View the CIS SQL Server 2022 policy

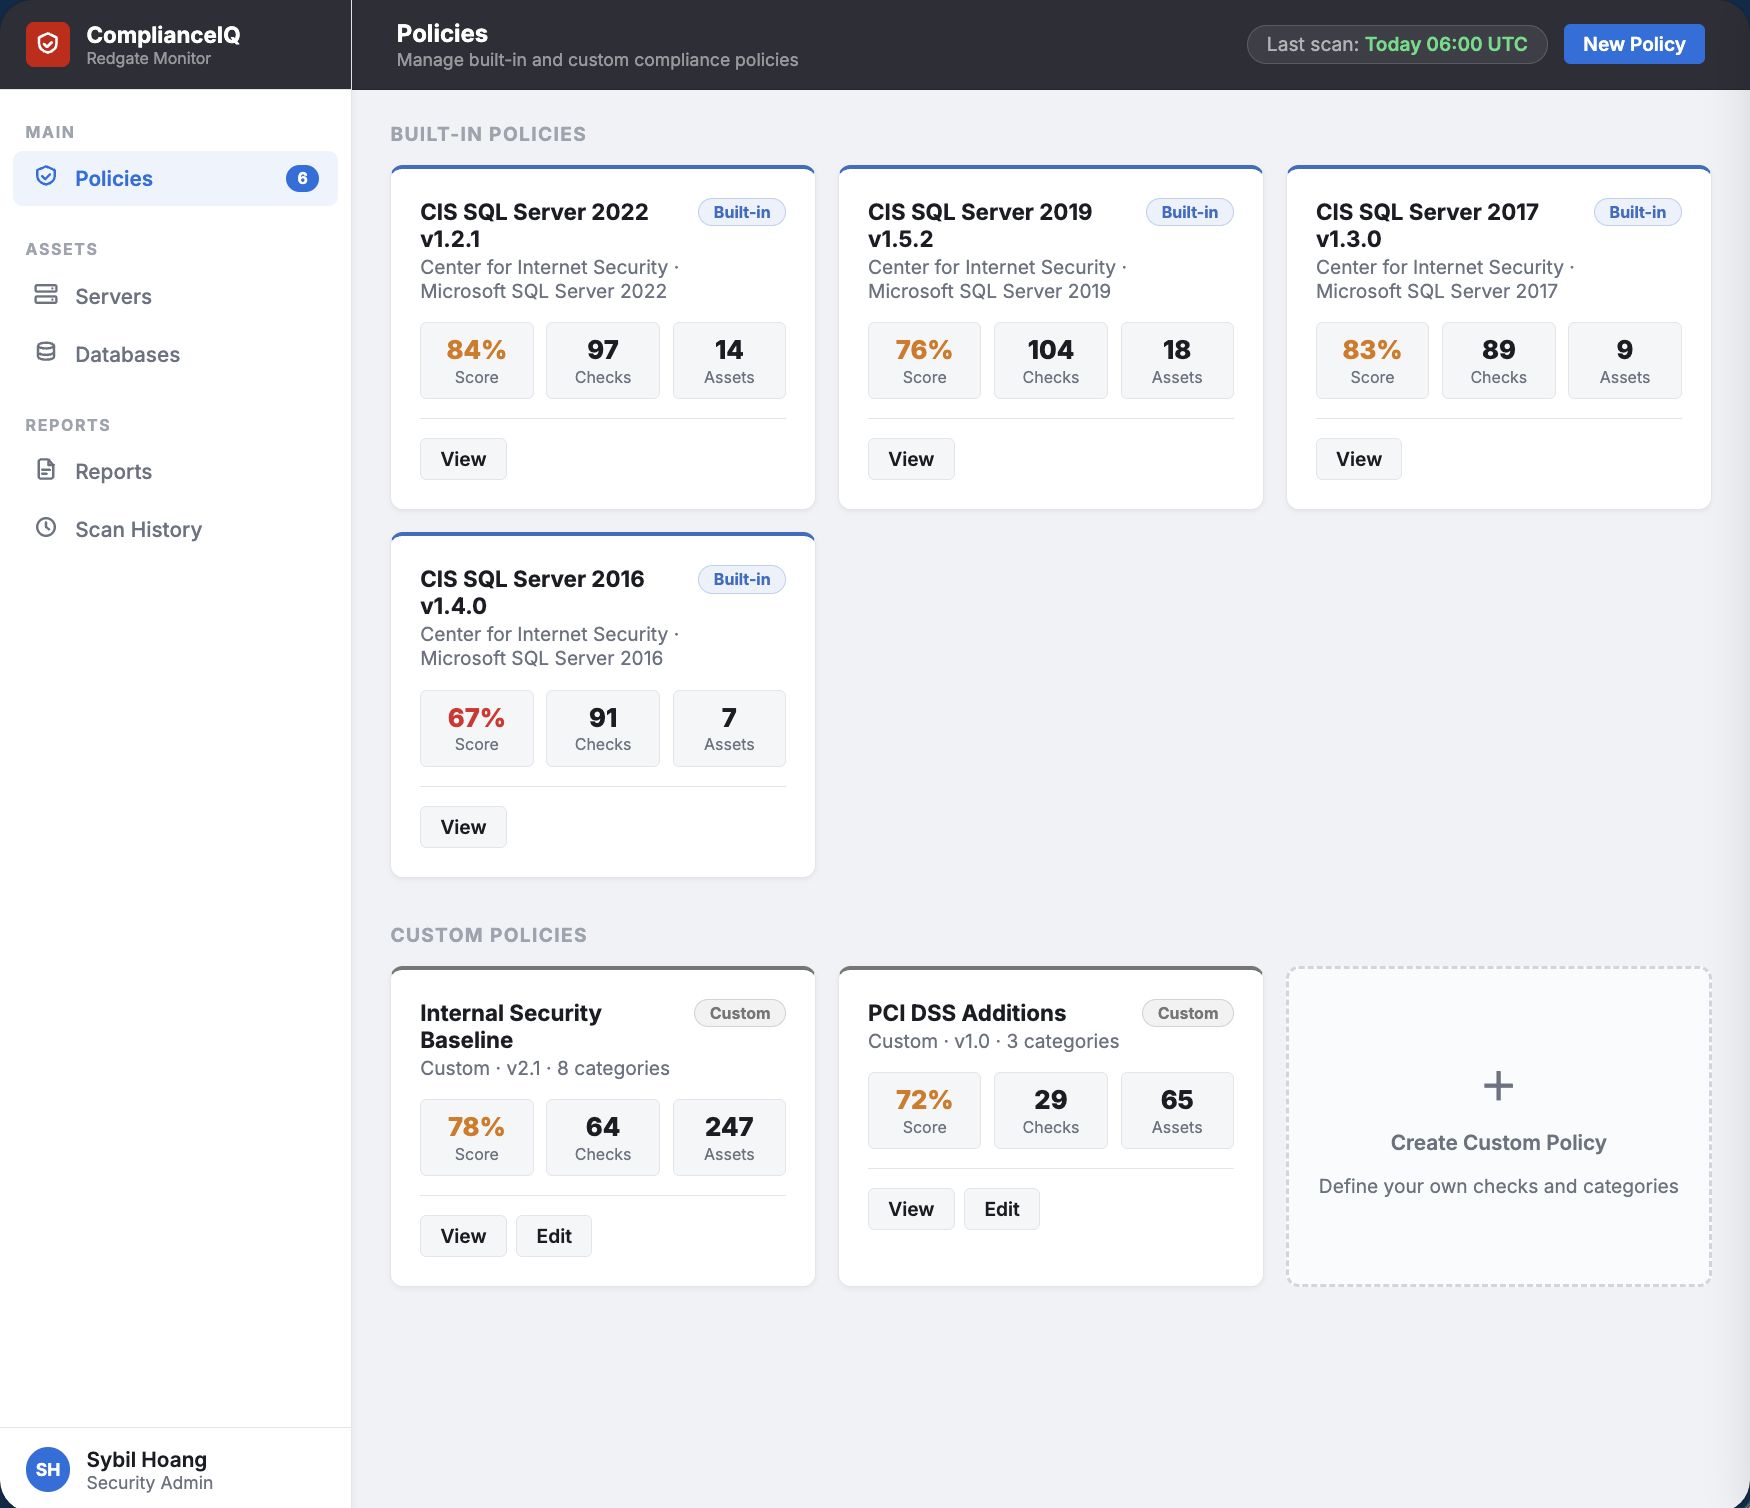click(462, 458)
